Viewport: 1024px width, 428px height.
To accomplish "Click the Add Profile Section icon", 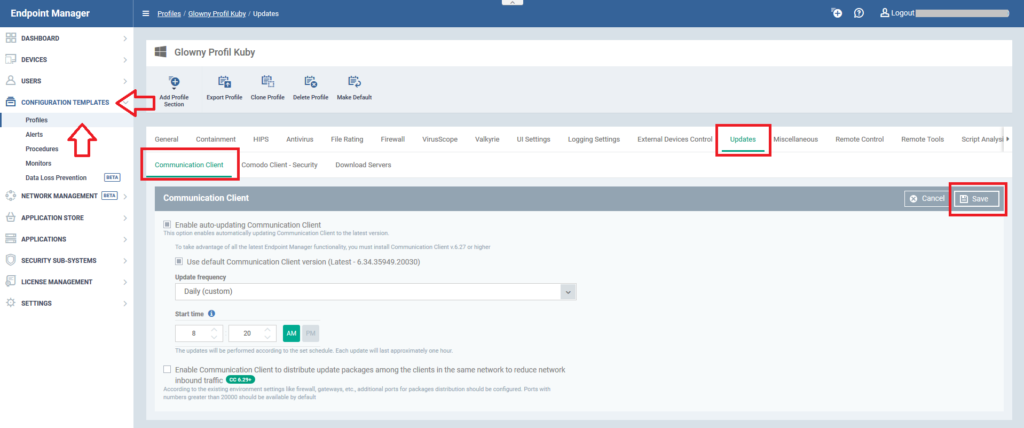I will [174, 82].
